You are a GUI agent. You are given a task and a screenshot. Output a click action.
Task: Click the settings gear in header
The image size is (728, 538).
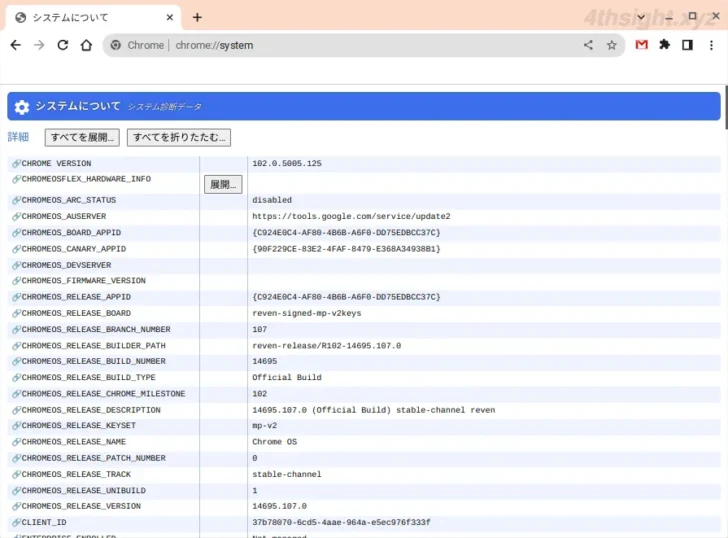click(21, 107)
